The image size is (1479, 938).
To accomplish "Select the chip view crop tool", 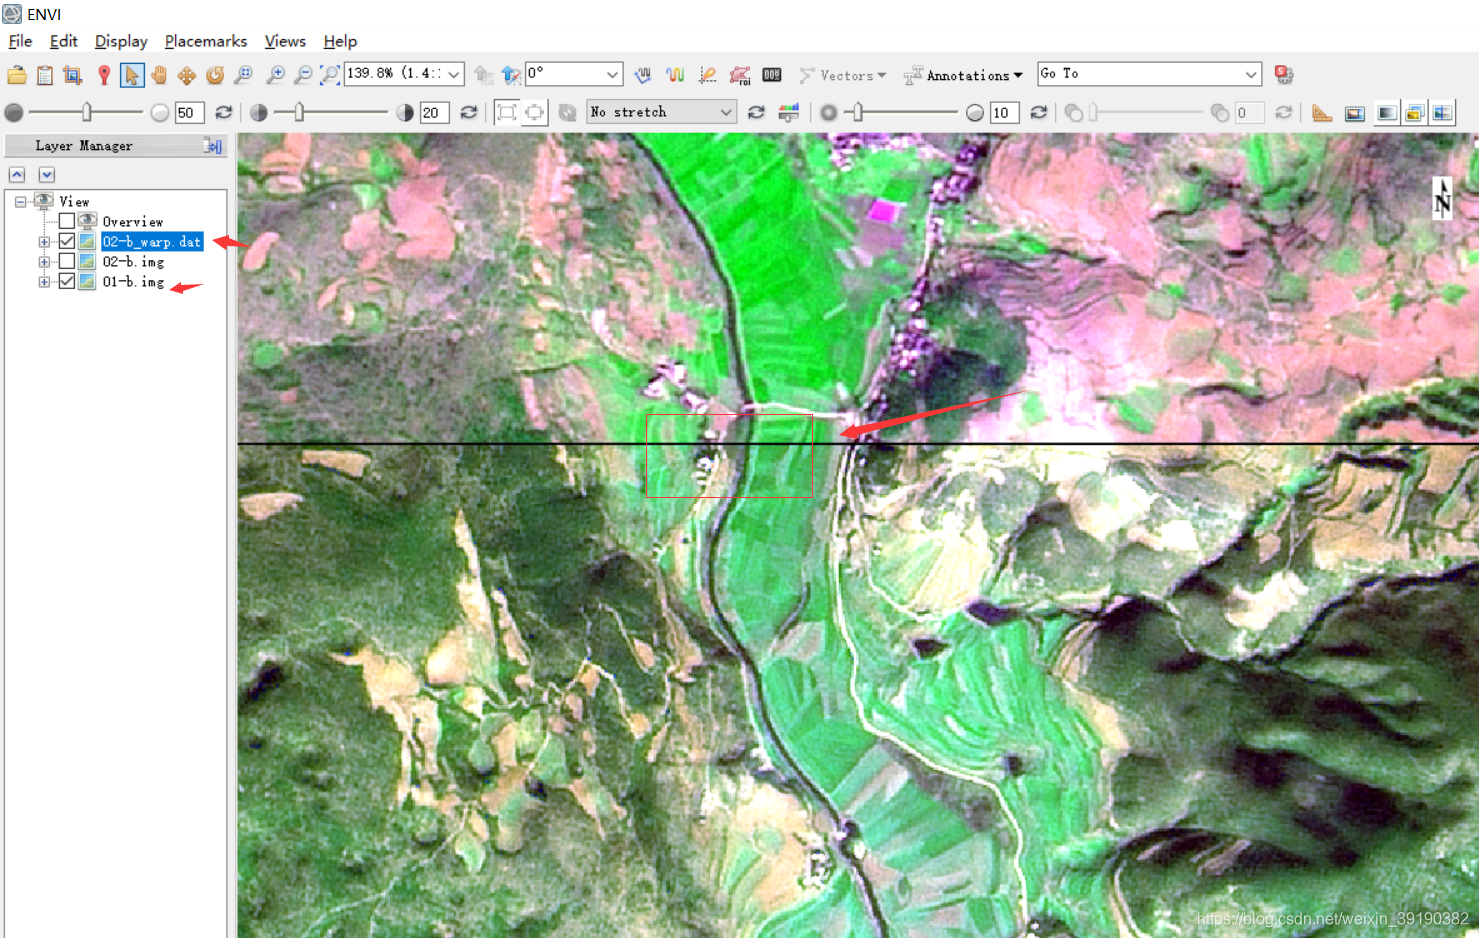I will [x=72, y=75].
